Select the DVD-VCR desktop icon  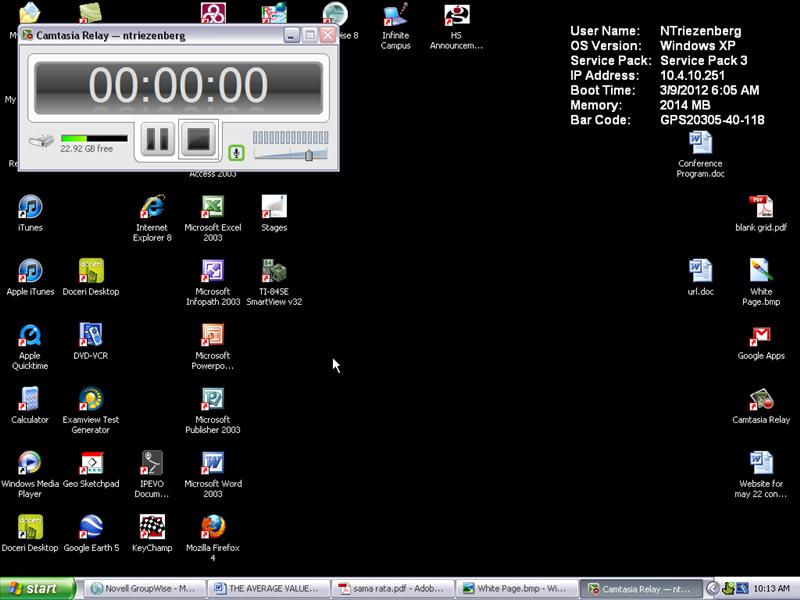pos(91,341)
